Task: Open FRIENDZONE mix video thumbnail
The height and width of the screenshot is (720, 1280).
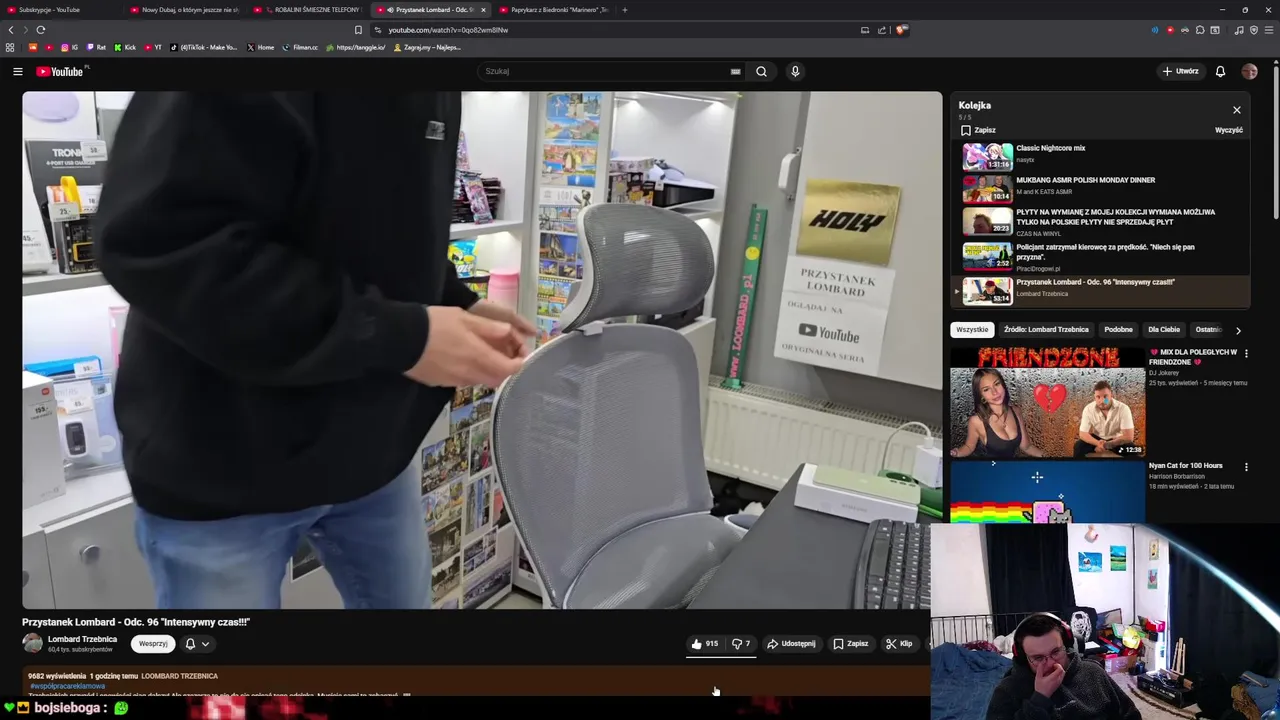Action: [1047, 401]
